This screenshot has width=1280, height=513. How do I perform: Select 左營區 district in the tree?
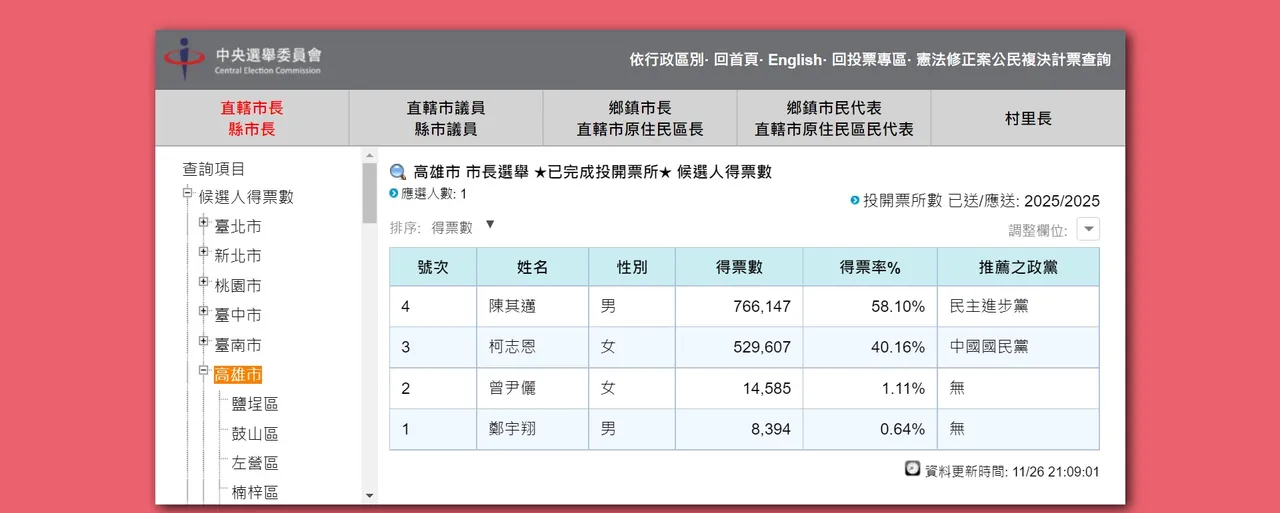pyautogui.click(x=255, y=463)
